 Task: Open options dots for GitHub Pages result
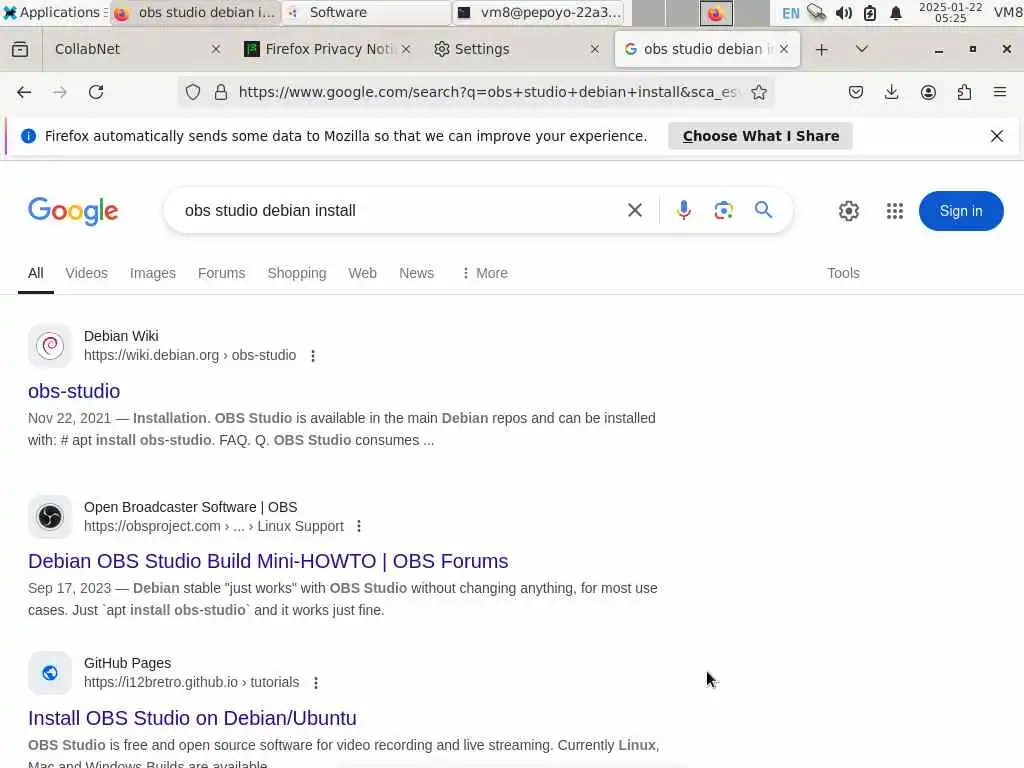click(315, 682)
